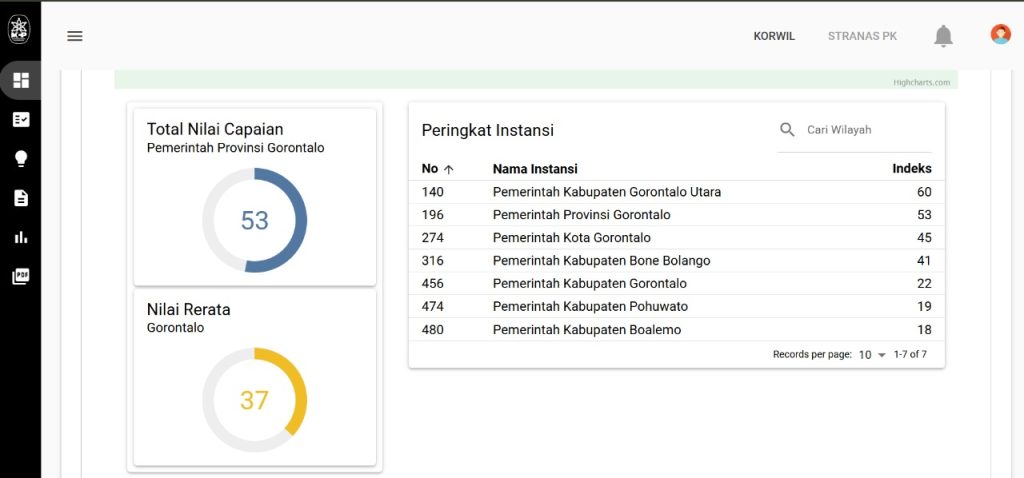The image size is (1024, 478).
Task: Open the dashboard grid icon in sidebar
Action: click(21, 80)
